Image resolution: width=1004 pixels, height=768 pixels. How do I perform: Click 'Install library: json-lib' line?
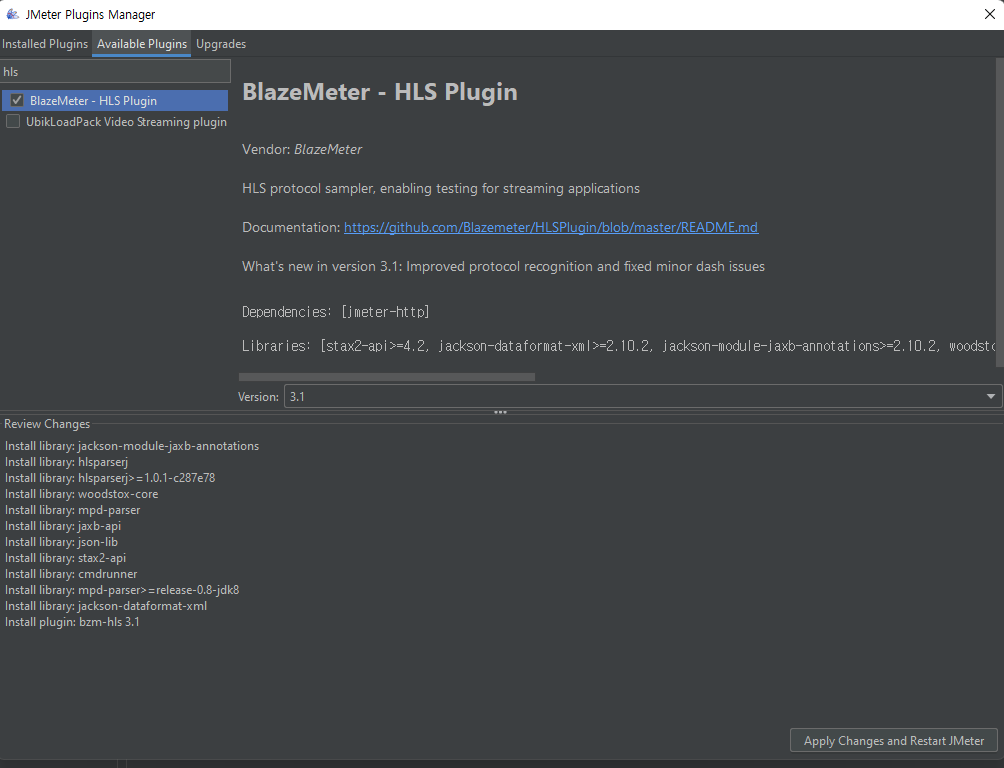tap(61, 542)
